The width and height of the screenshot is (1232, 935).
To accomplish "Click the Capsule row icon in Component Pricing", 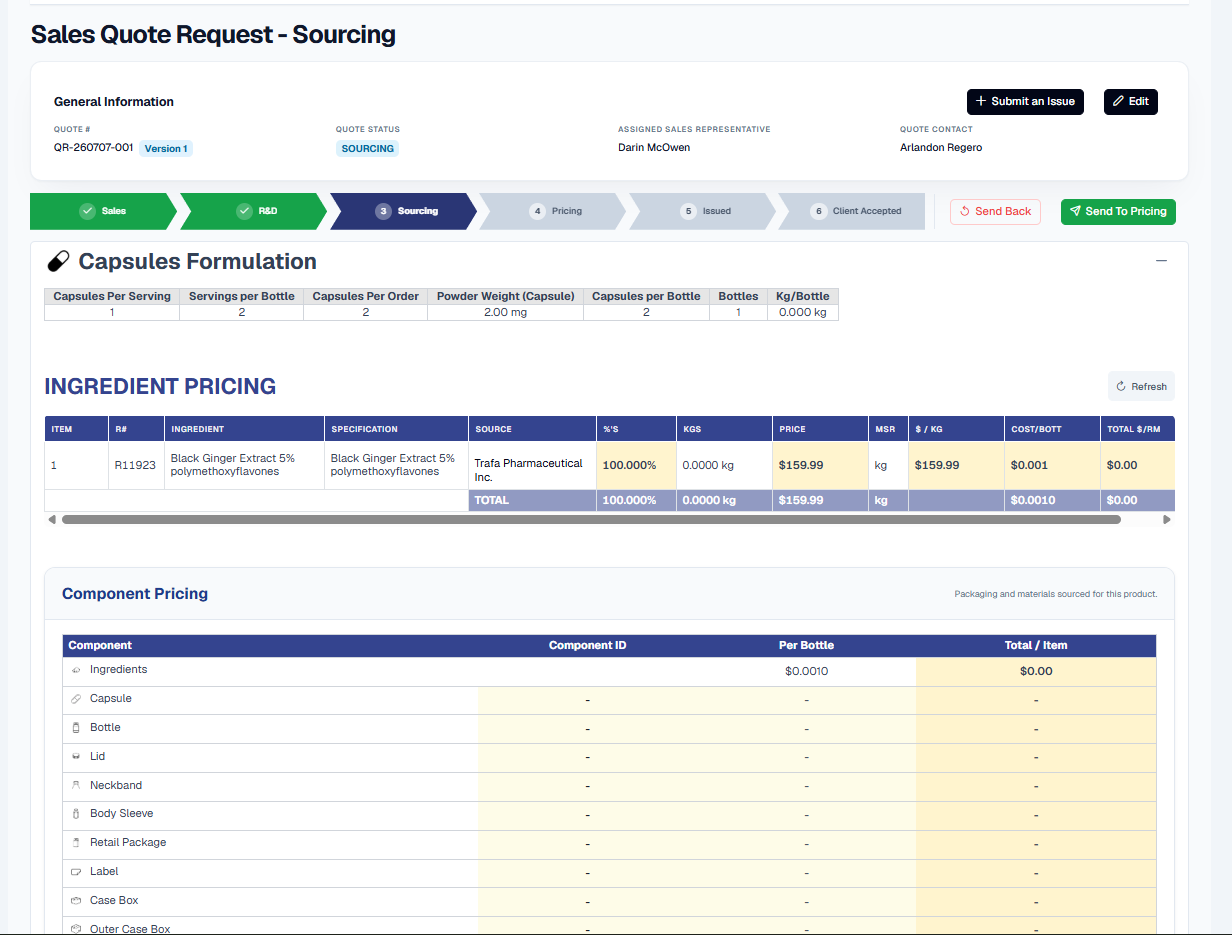I will tap(76, 699).
